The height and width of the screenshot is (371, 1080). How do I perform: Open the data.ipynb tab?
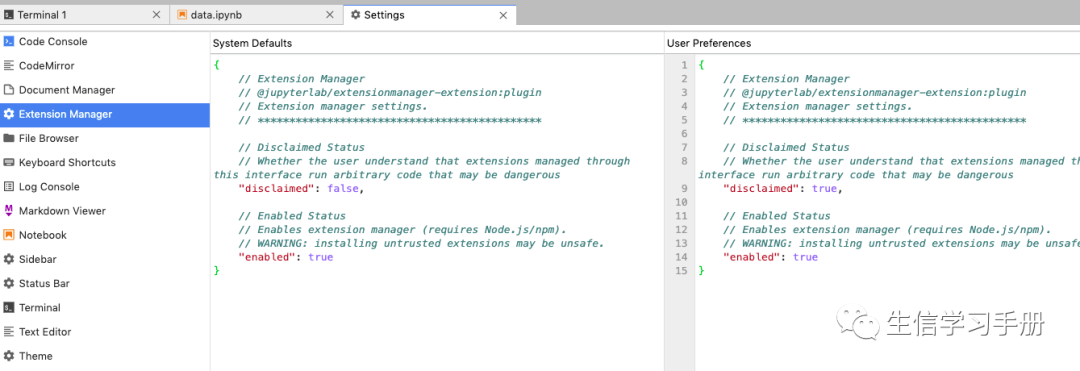(257, 14)
